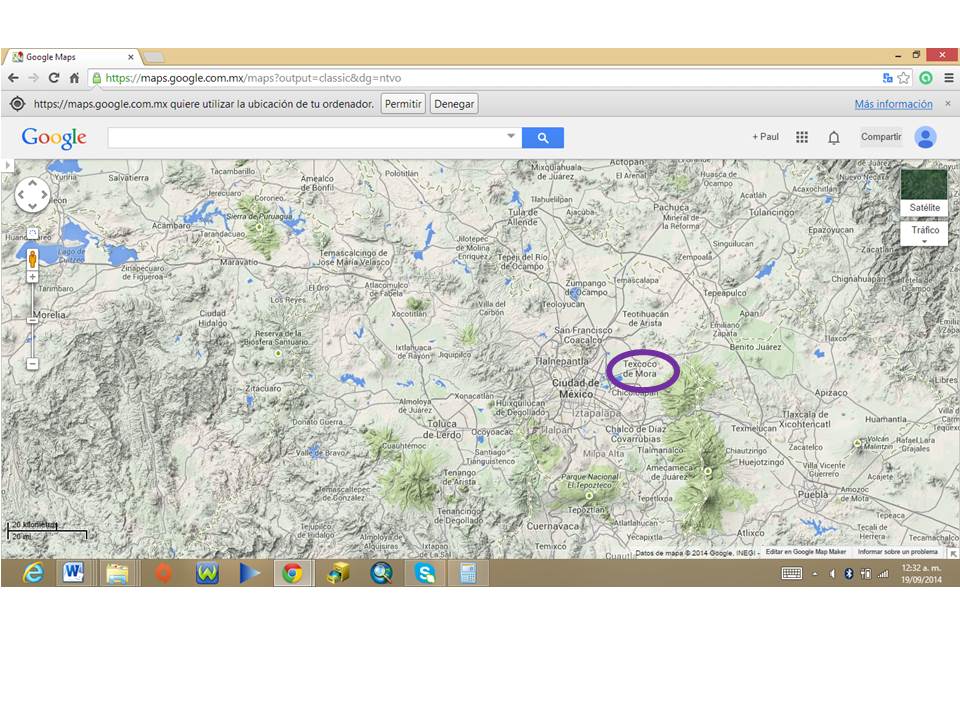Open Editar en Google Map Maker link

pyautogui.click(x=806, y=552)
